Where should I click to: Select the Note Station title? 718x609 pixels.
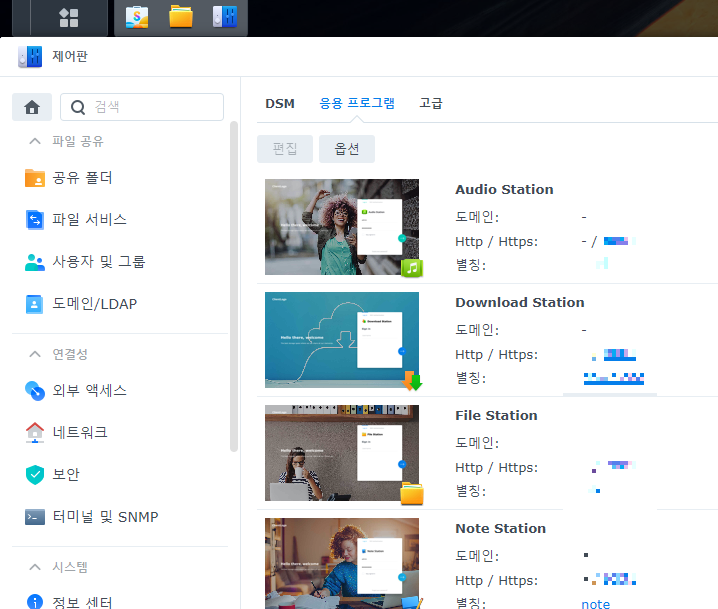[500, 528]
